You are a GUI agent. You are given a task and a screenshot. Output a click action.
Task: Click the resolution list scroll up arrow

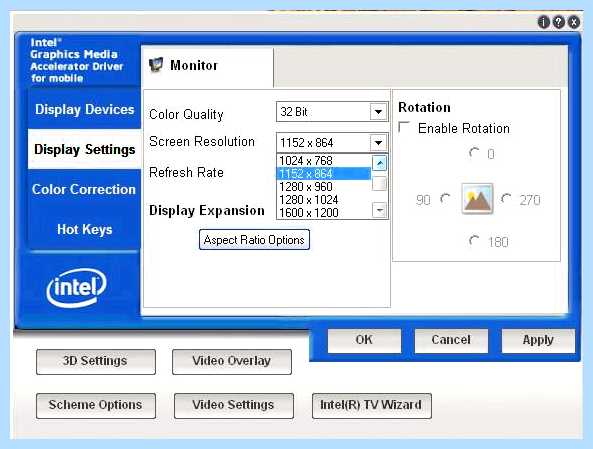click(x=379, y=163)
